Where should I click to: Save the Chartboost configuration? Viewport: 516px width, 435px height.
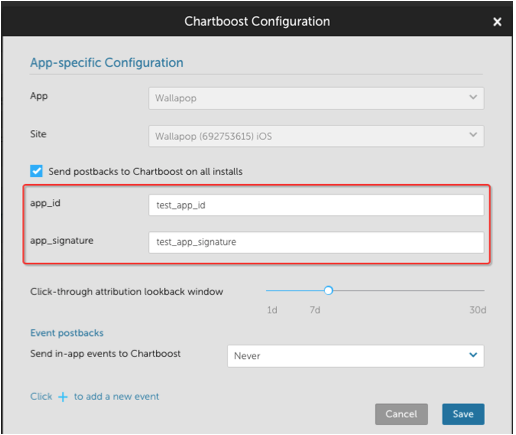pos(463,414)
